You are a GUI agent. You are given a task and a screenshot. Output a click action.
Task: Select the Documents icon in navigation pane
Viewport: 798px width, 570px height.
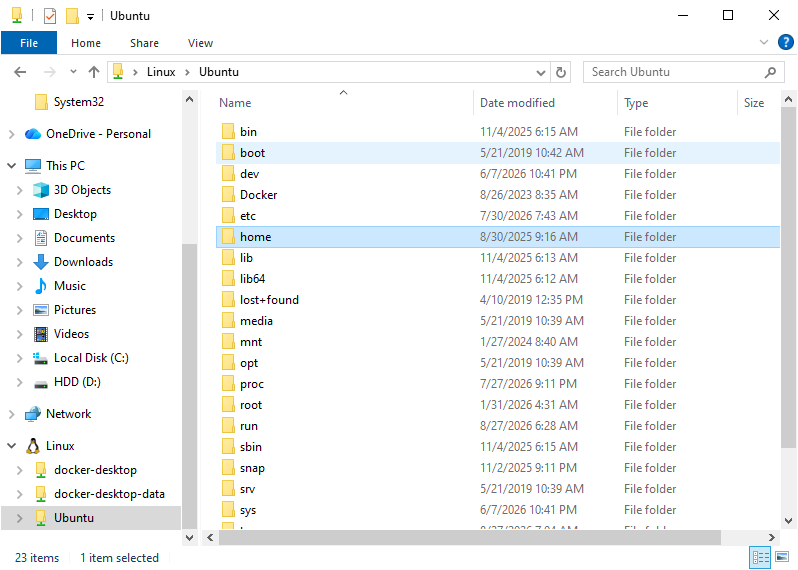point(41,238)
